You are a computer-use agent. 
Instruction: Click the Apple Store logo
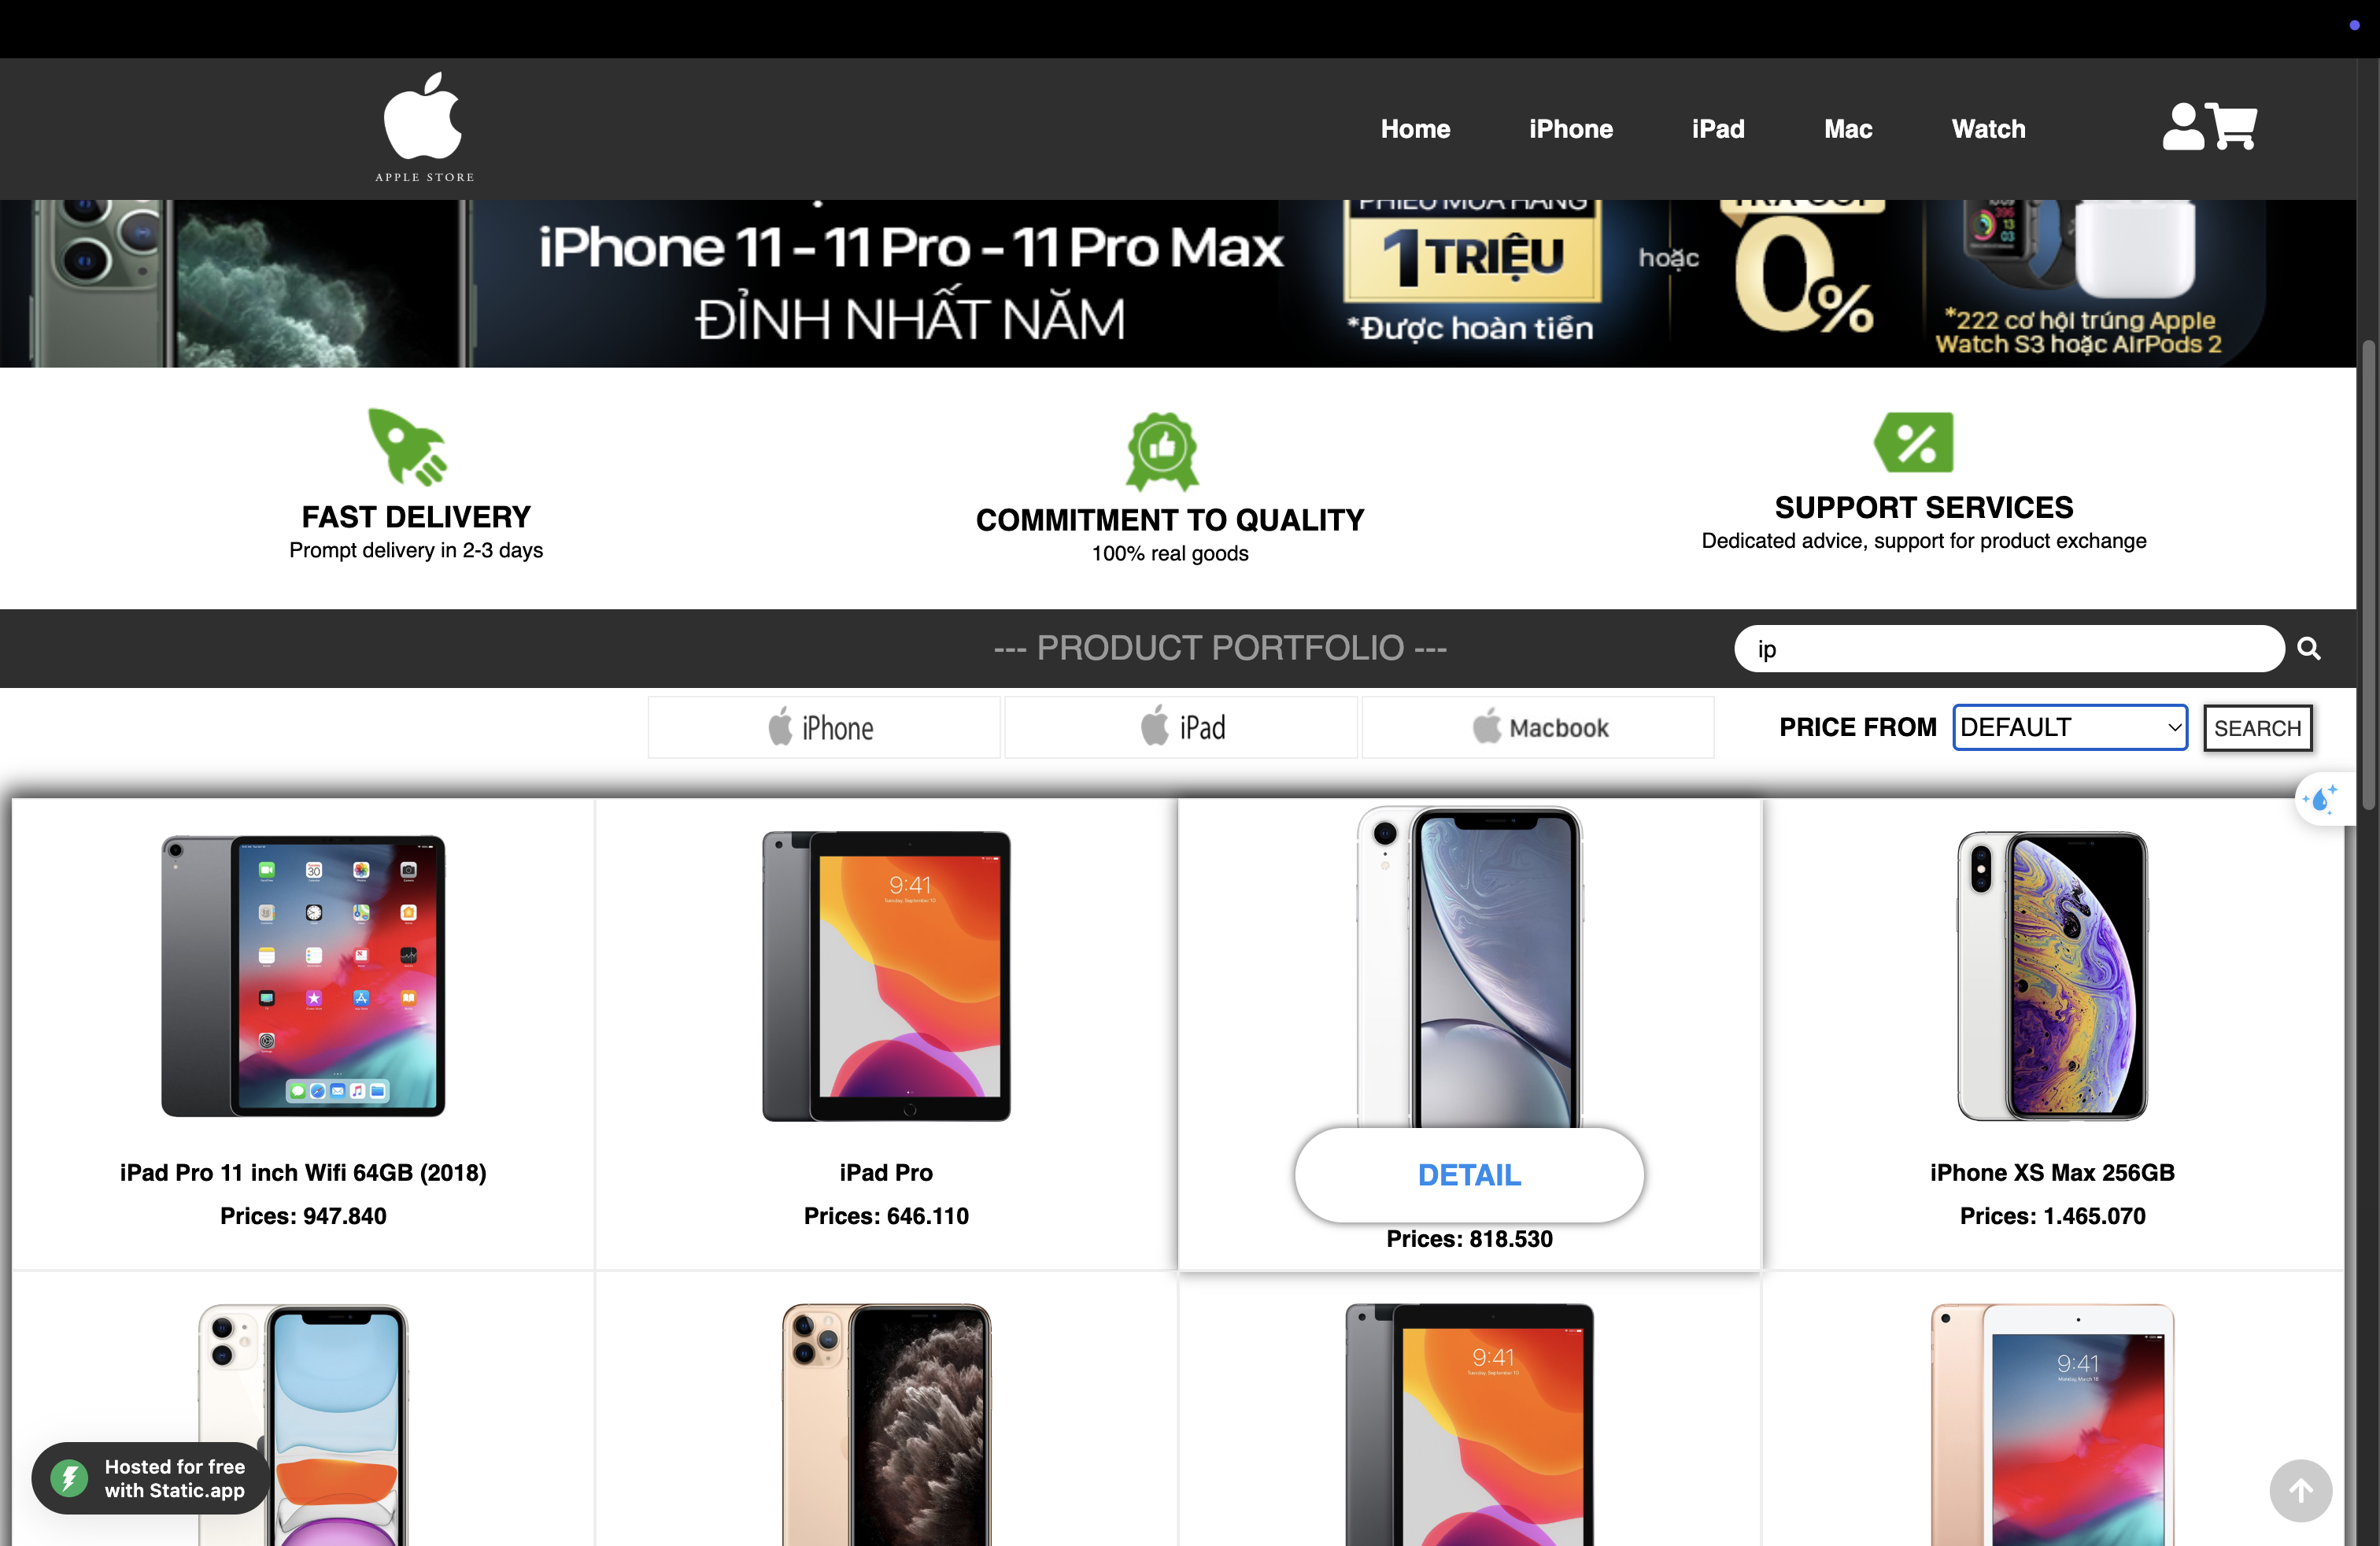pos(424,127)
